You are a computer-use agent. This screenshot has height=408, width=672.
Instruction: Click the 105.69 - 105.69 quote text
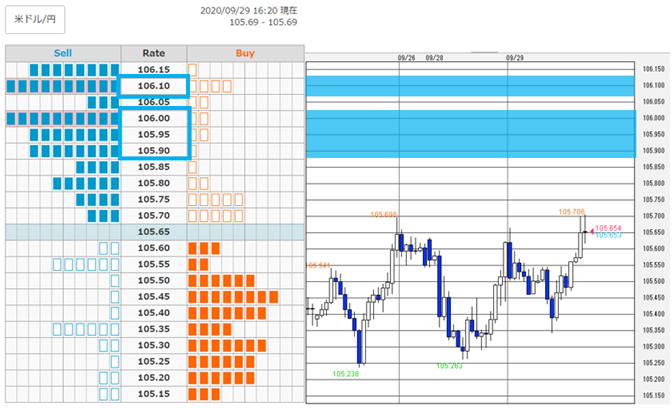point(263,22)
